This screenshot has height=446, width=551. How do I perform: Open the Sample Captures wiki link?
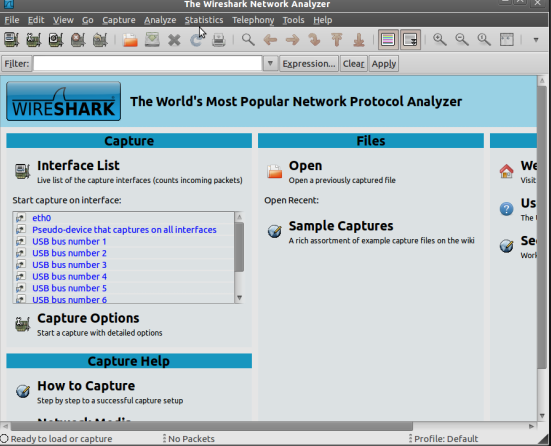(x=341, y=226)
